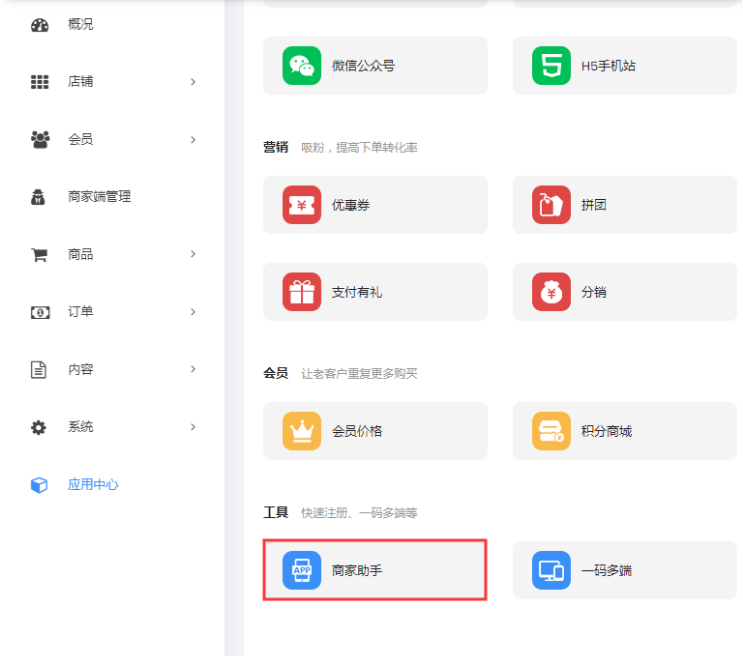Viewport: 743px width, 656px height.
Task: Open the red coupon (优惠券) icon
Action: coord(301,205)
